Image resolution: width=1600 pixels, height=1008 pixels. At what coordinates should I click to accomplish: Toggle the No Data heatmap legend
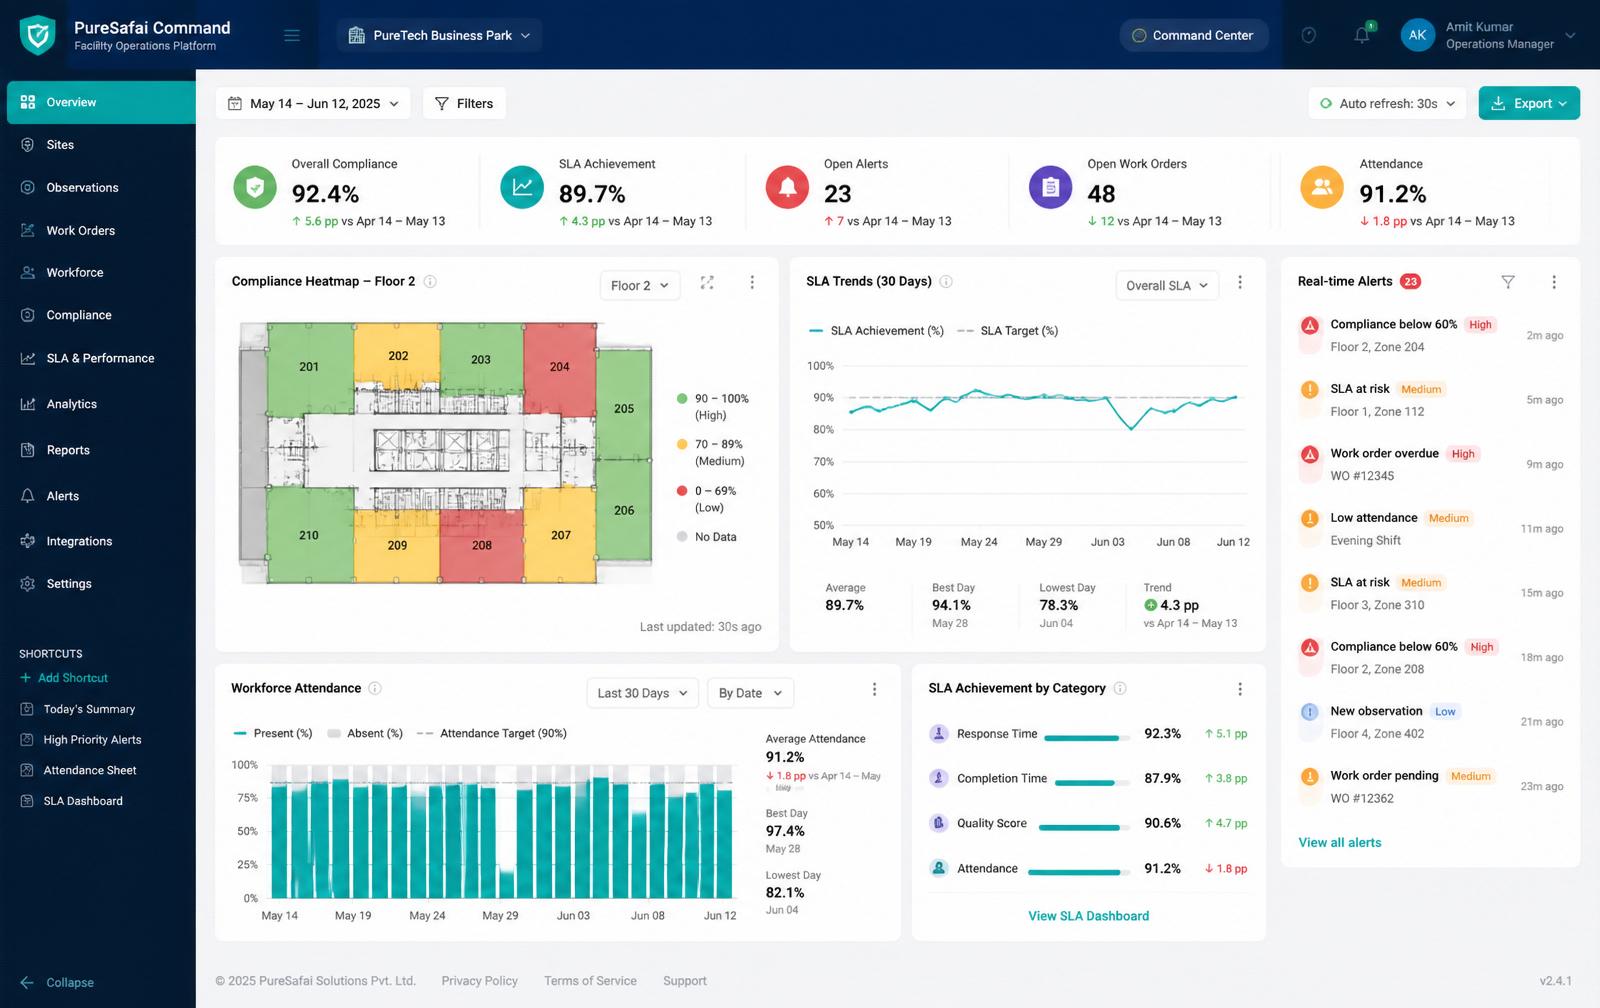tap(706, 537)
